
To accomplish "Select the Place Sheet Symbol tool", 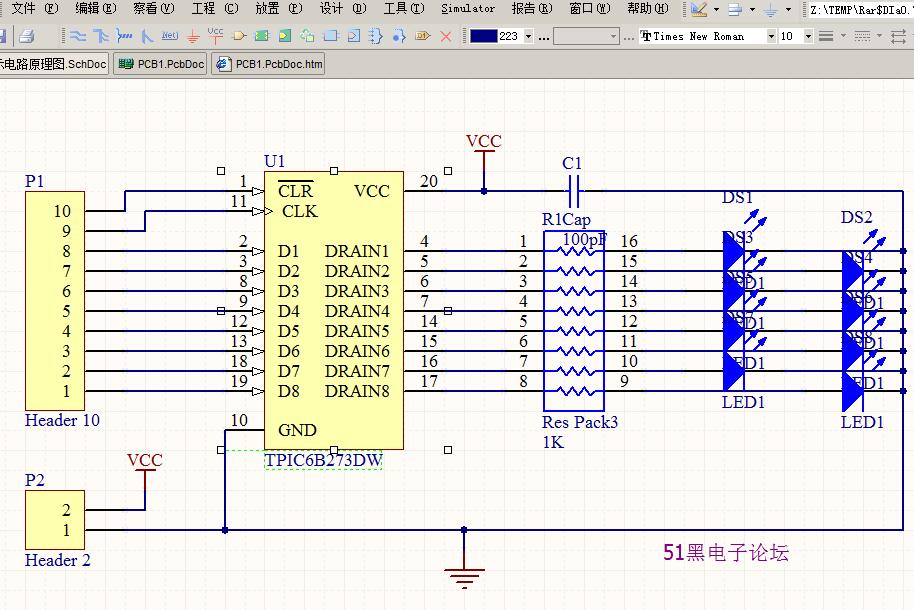I will point(262,36).
